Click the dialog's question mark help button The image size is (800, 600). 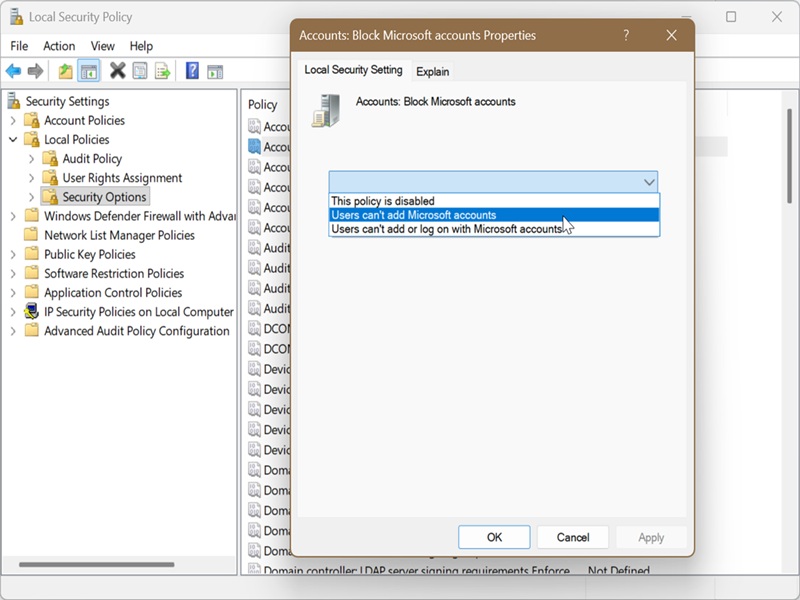click(626, 35)
